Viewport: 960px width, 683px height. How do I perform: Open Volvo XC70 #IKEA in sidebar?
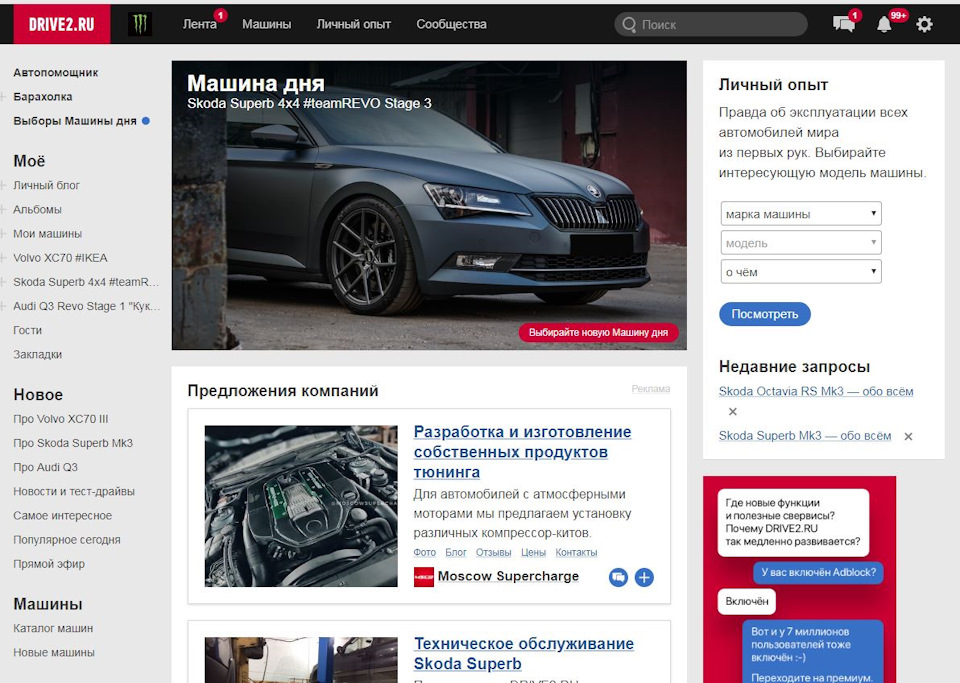60,258
